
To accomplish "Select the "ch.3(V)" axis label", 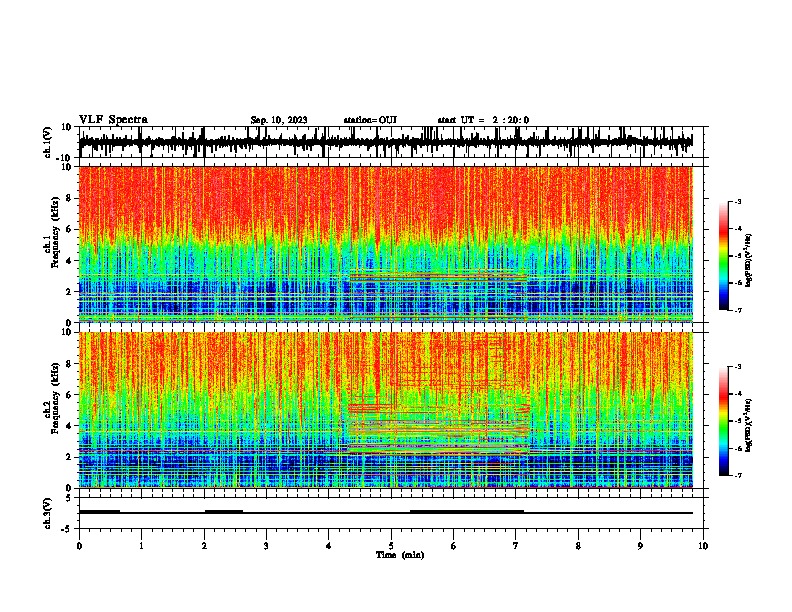I will click(x=48, y=513).
